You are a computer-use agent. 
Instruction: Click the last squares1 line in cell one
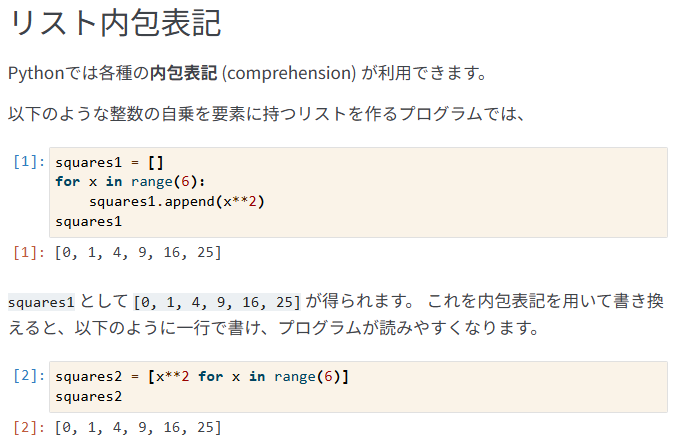coord(88,221)
